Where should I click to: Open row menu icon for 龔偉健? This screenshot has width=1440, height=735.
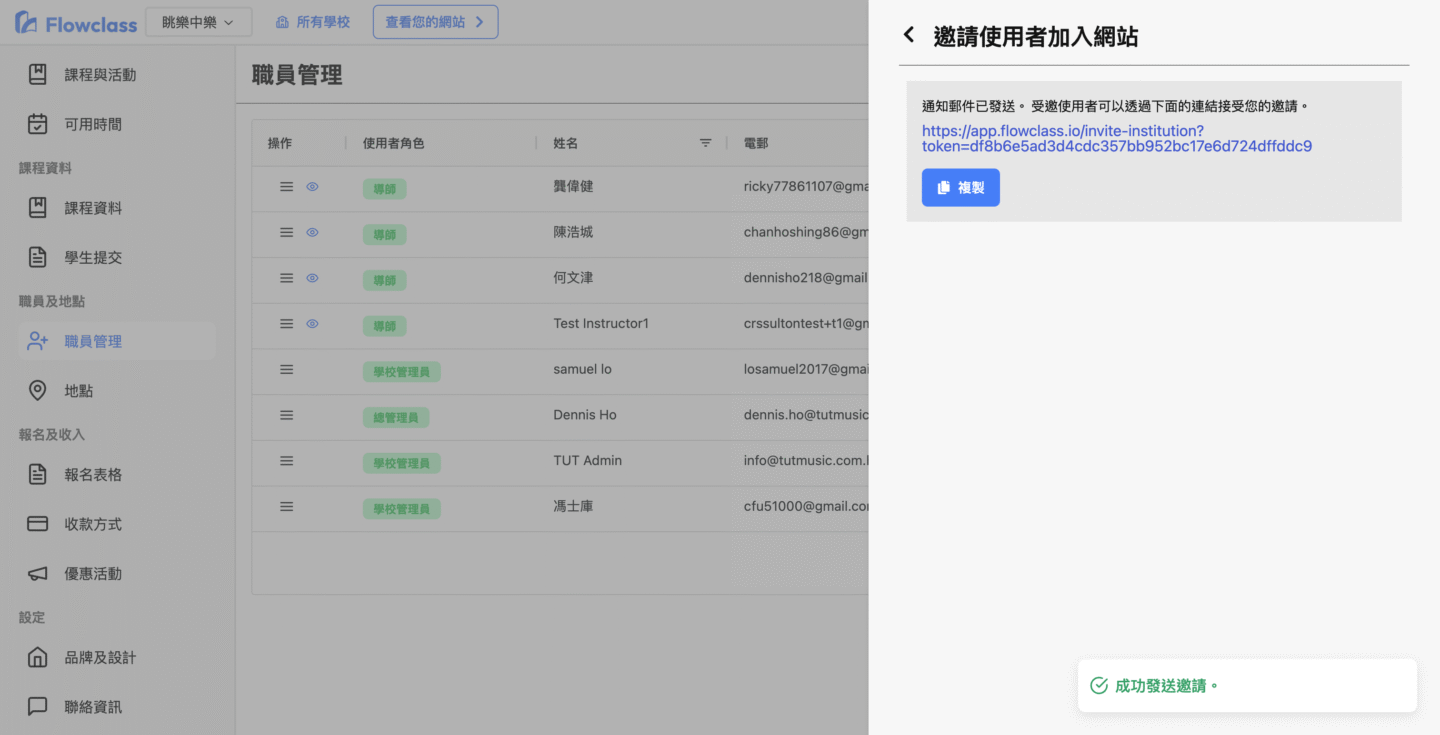pos(287,187)
